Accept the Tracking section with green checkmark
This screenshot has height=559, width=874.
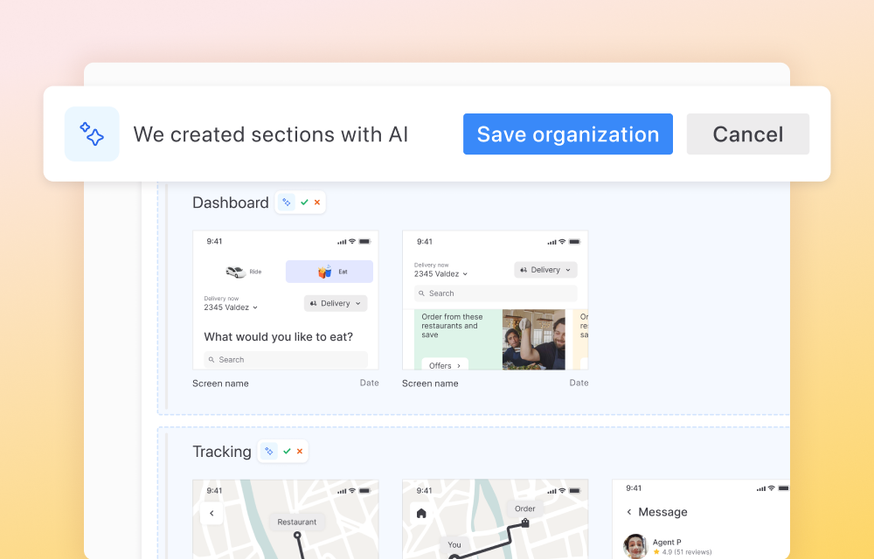coord(287,451)
